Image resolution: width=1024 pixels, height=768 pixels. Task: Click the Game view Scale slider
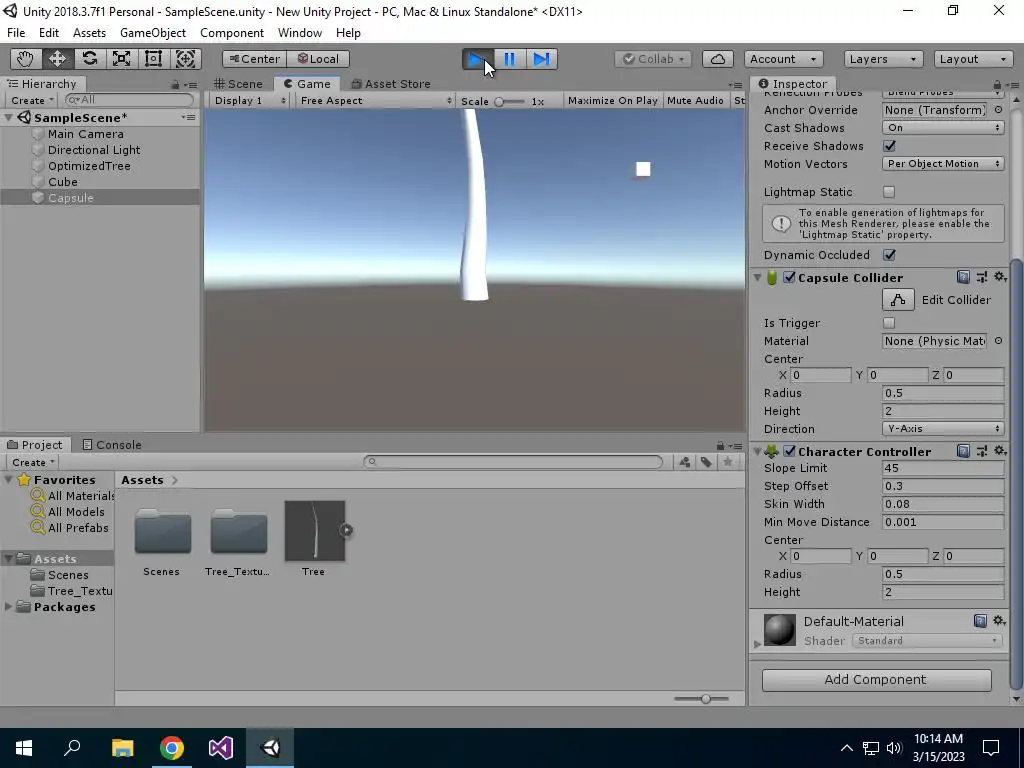[x=509, y=101]
